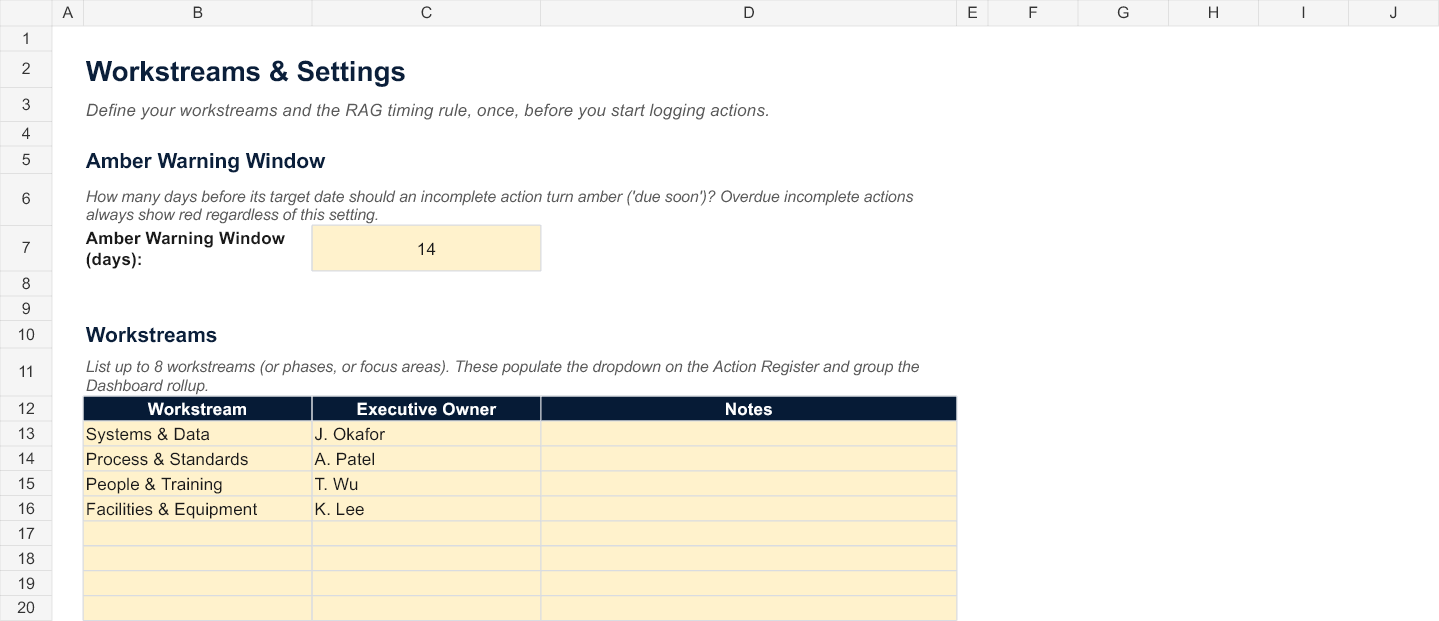Select the Notes cell for Facilities & Equipment
The image size is (1439, 621).
(x=749, y=509)
